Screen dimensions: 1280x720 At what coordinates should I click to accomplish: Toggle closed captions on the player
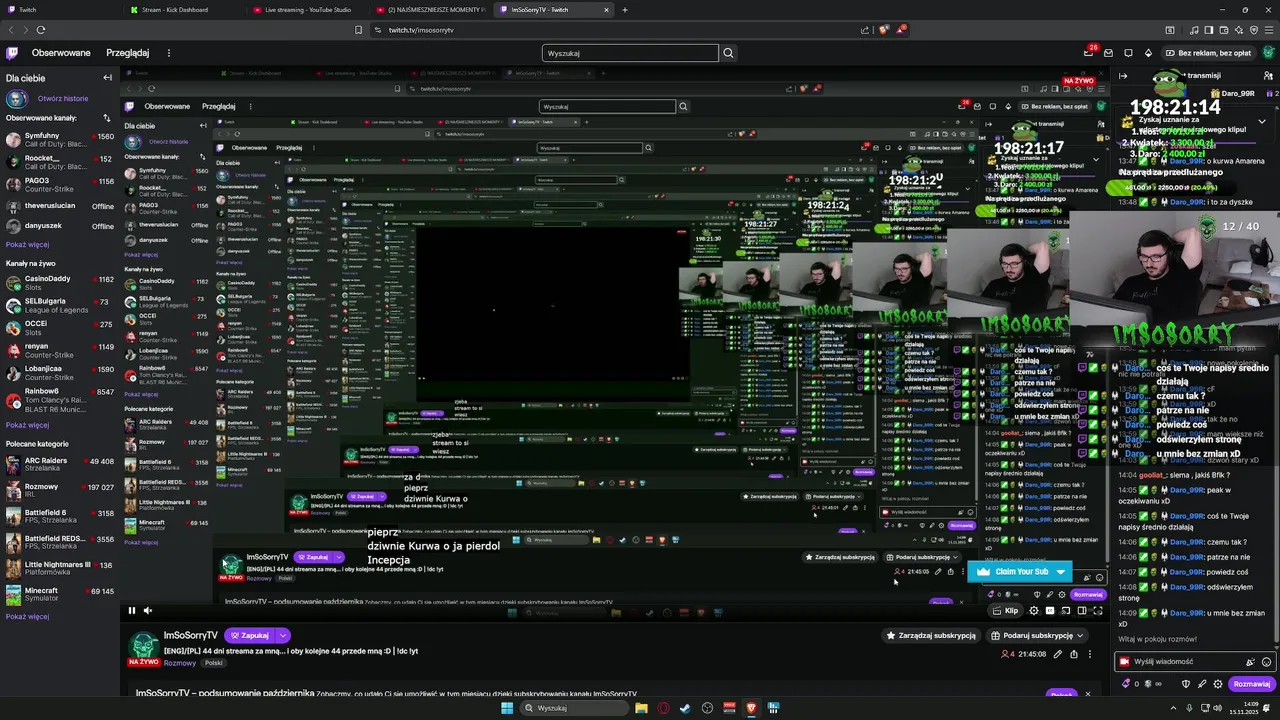(1050, 611)
